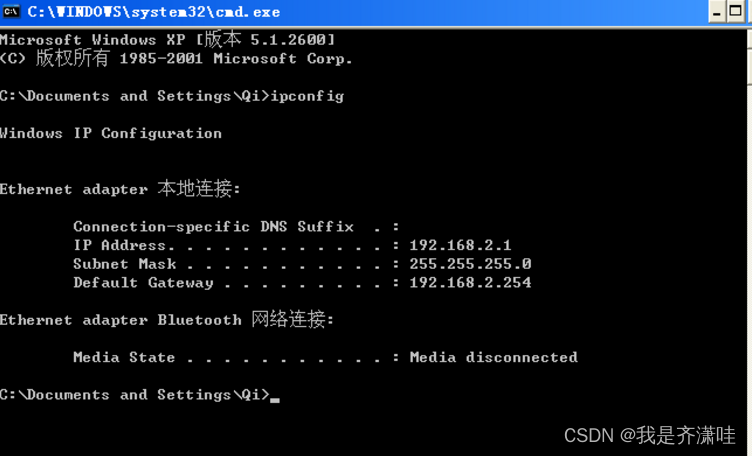This screenshot has width=752, height=456.
Task: Click the 'Media disconnected' value
Action: (494, 357)
